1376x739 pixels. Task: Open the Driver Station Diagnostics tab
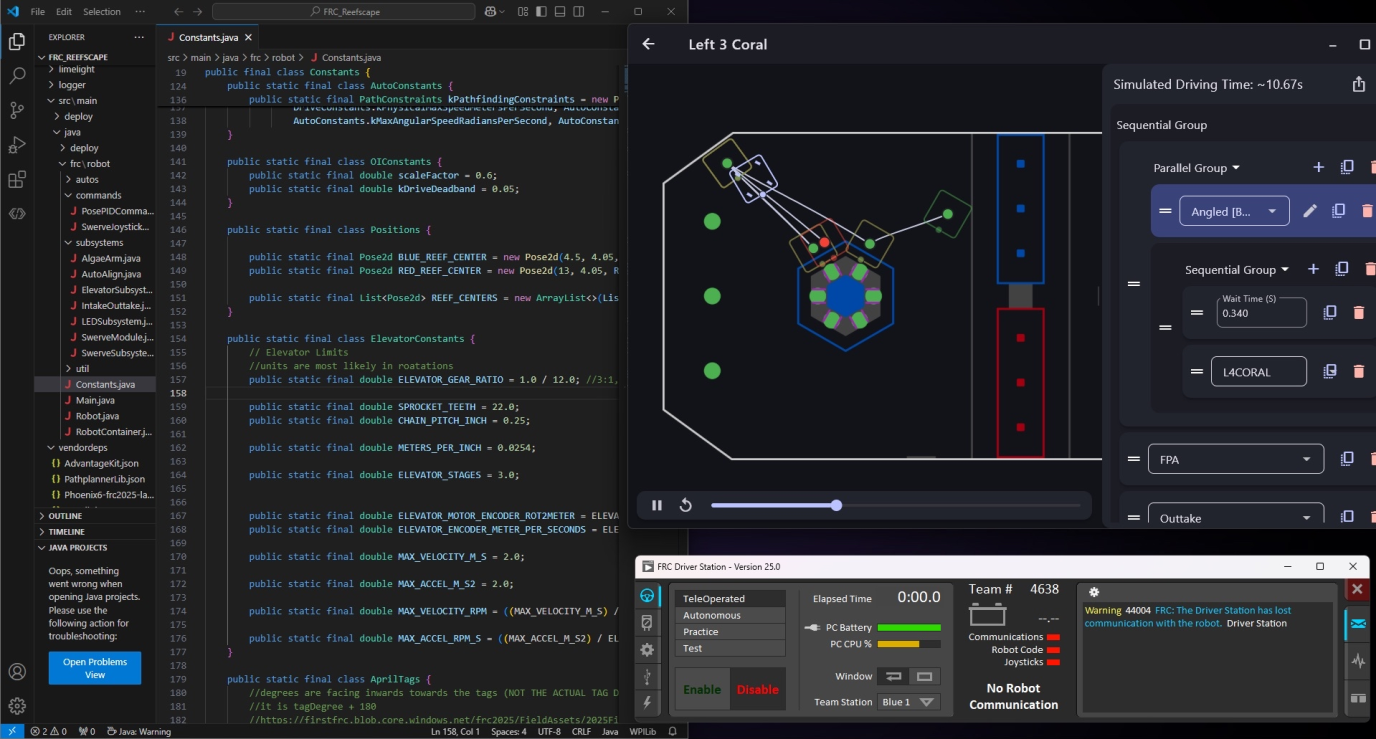point(647,623)
